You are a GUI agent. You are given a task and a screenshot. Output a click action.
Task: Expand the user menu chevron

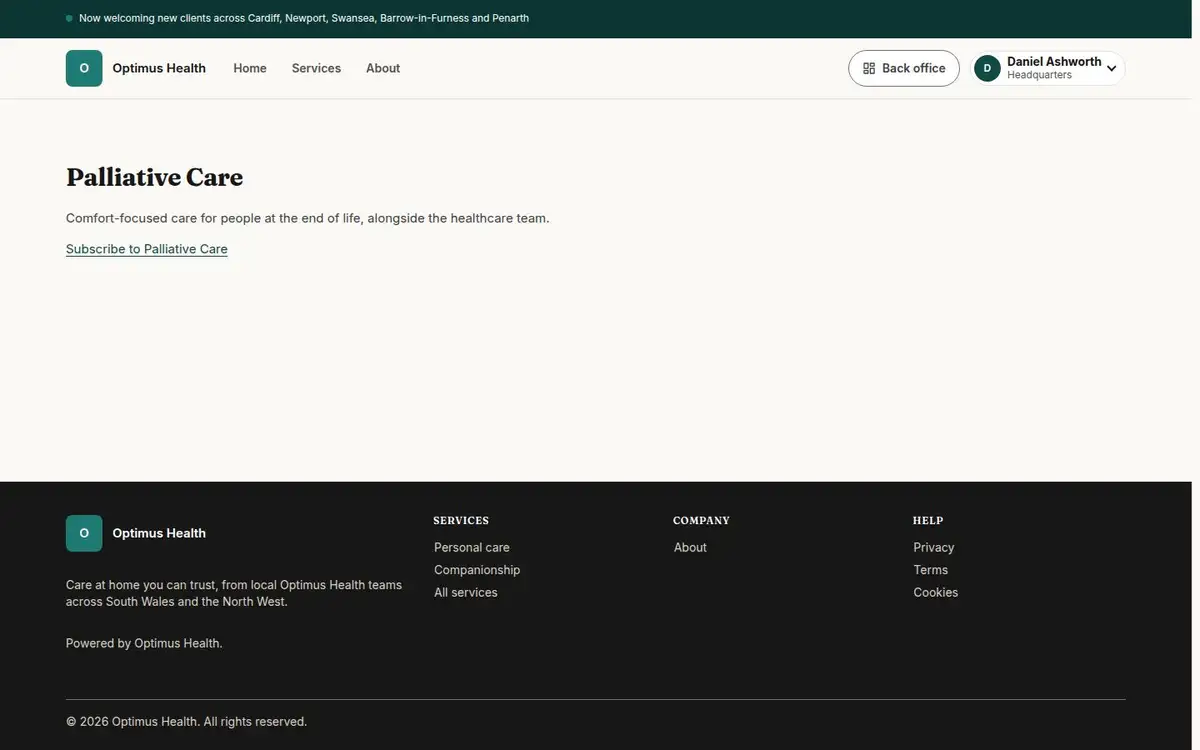[1111, 69]
